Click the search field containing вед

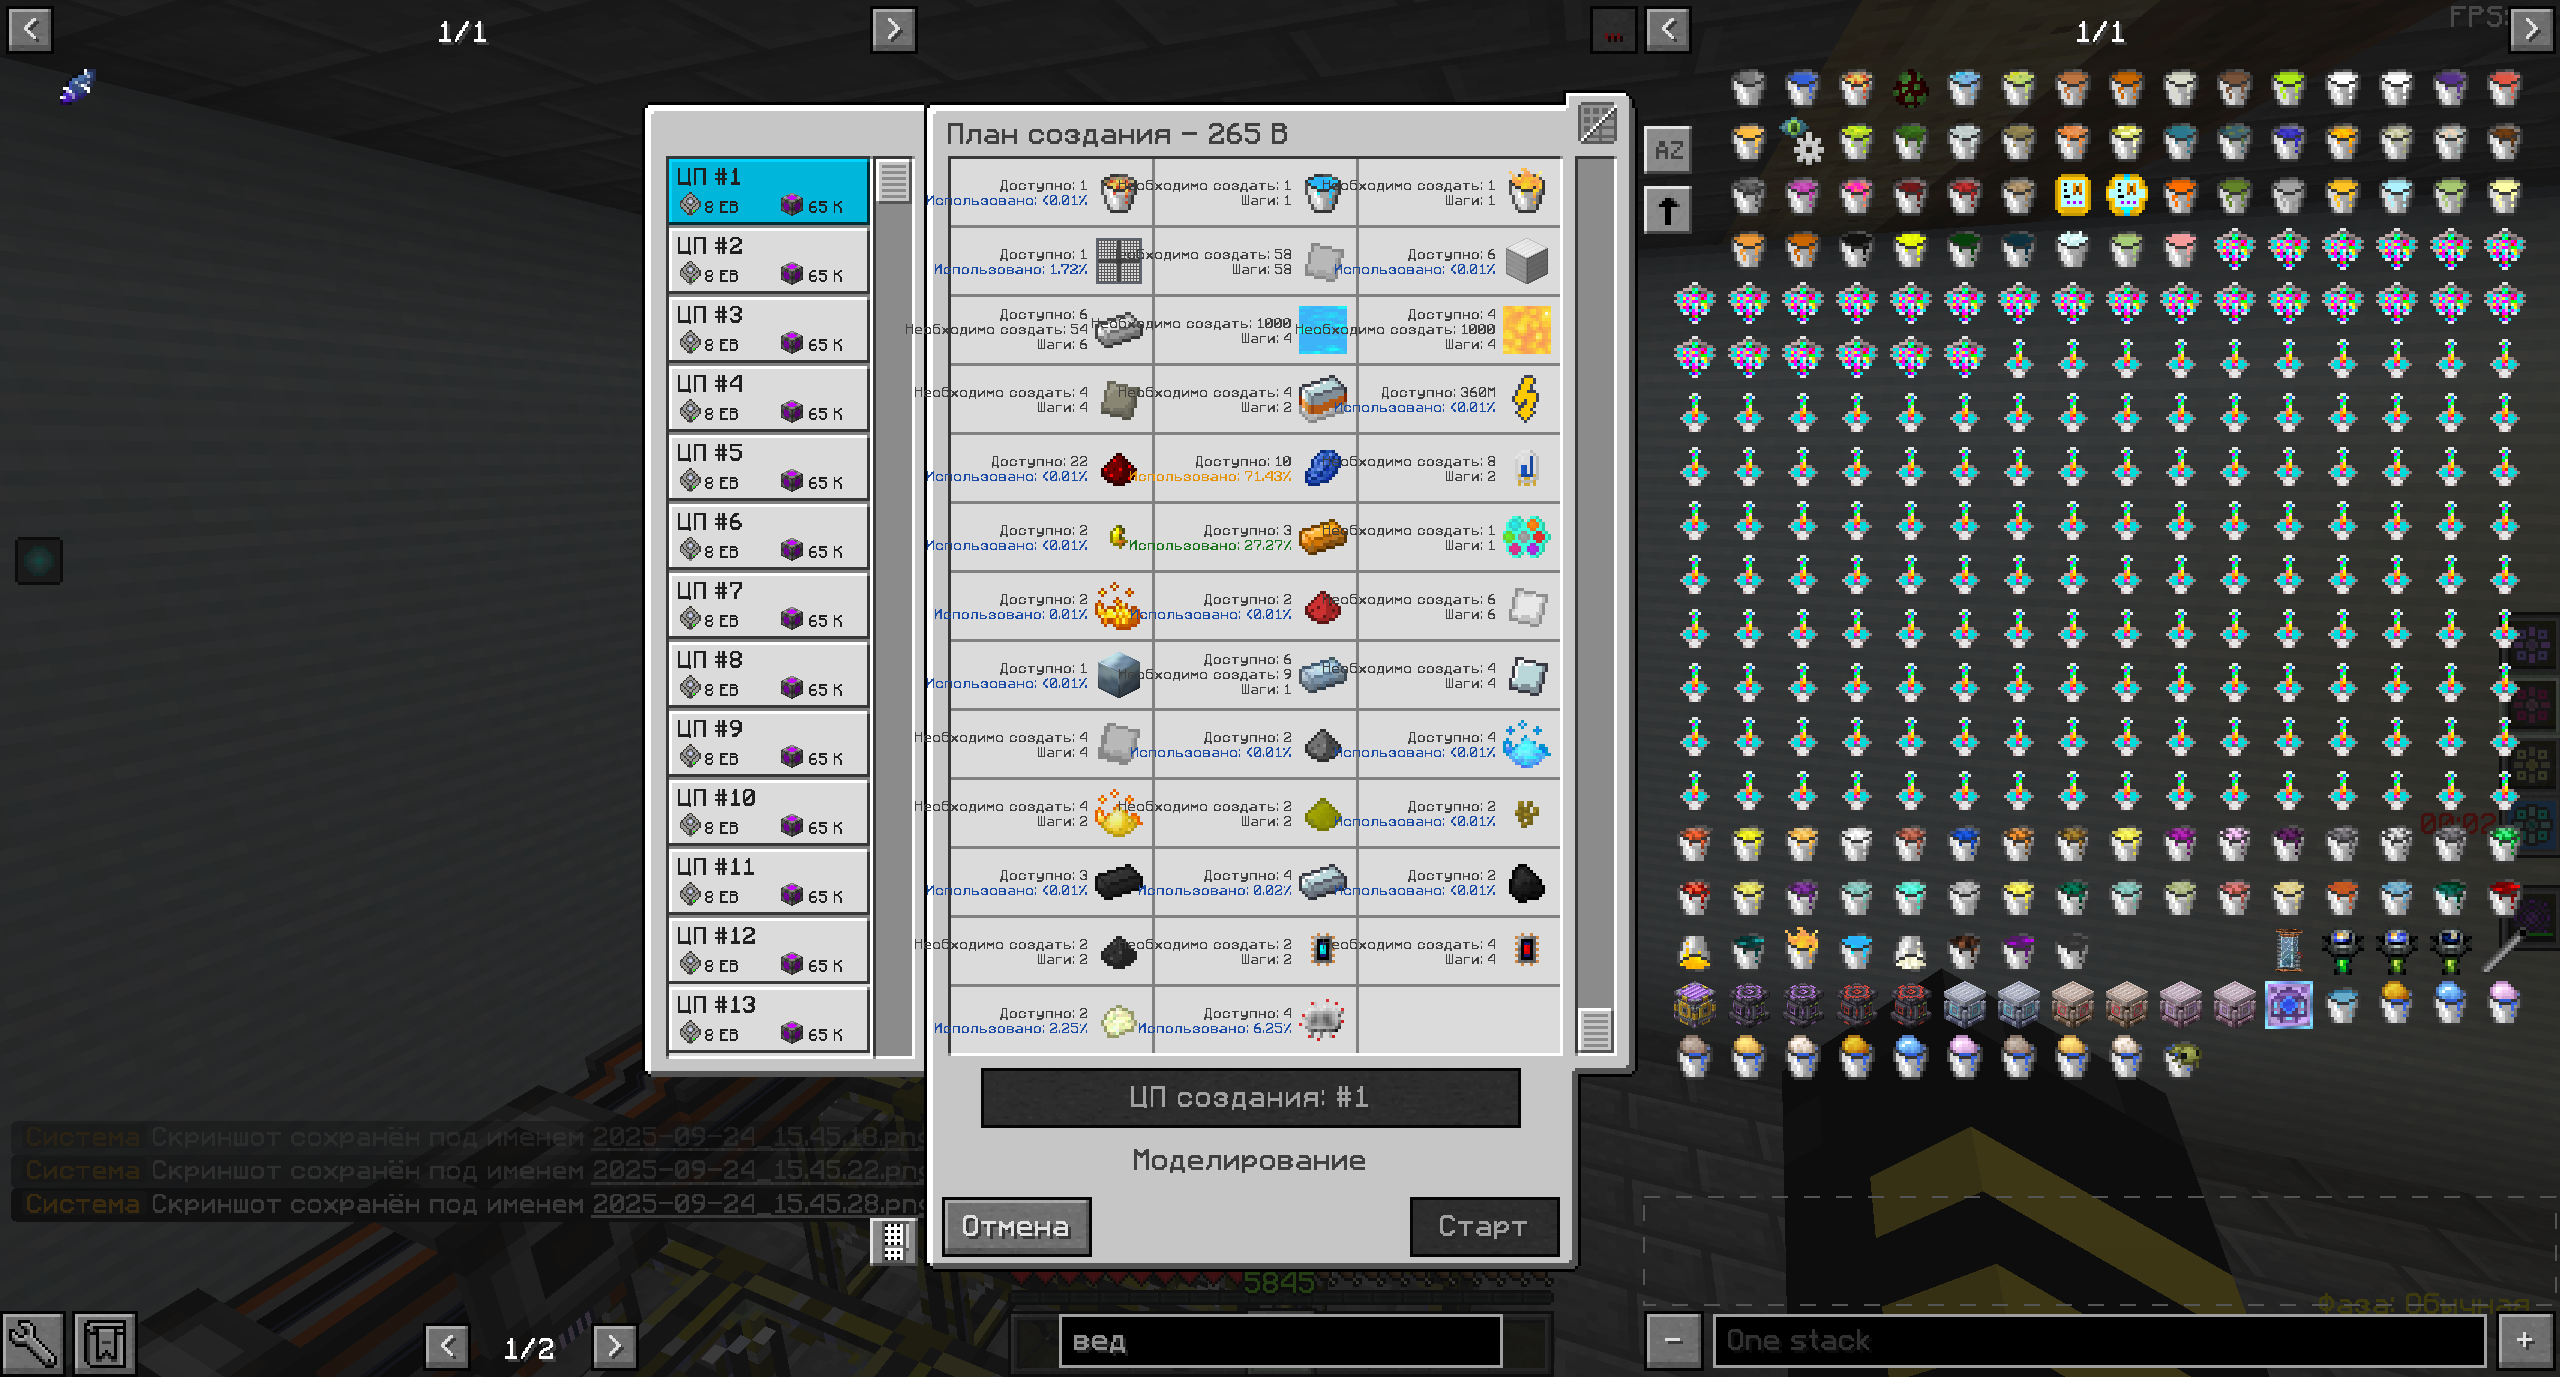1280,1341
